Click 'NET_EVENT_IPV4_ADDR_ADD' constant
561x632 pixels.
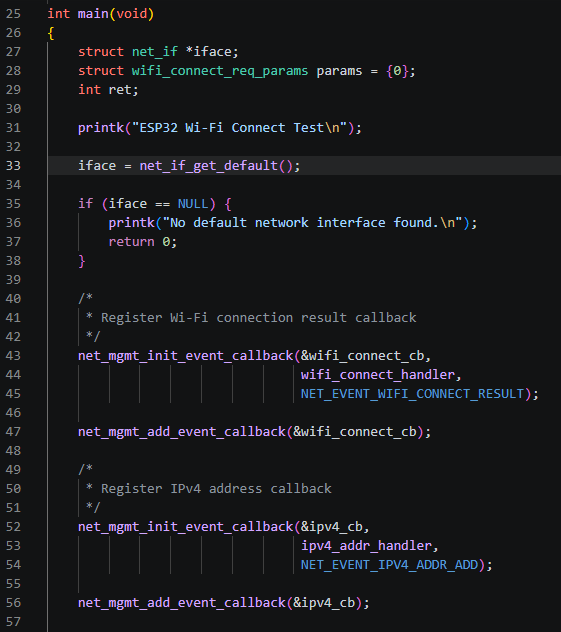click(389, 564)
